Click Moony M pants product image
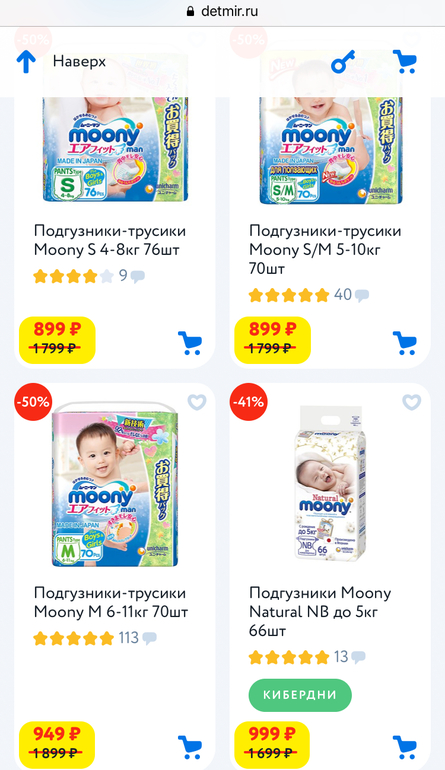 pyautogui.click(x=115, y=485)
